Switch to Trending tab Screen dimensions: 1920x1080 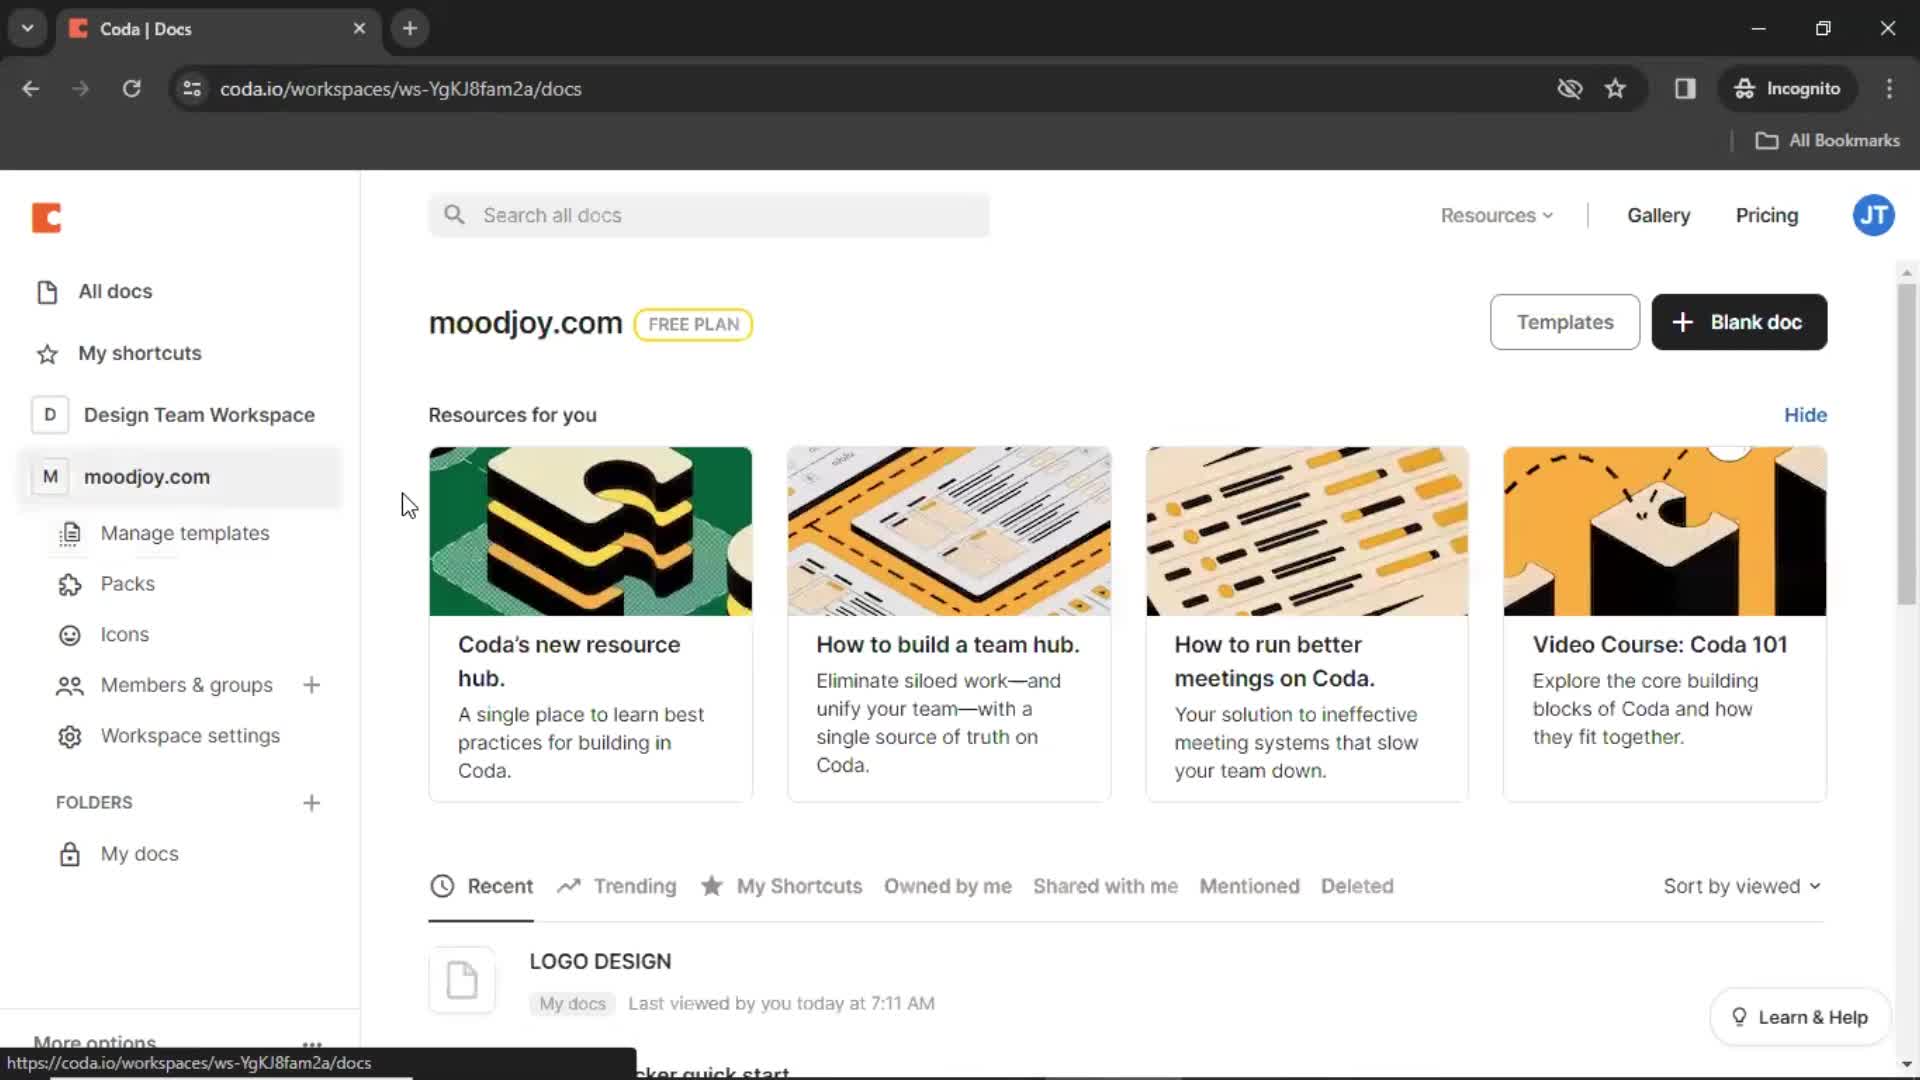pos(633,885)
